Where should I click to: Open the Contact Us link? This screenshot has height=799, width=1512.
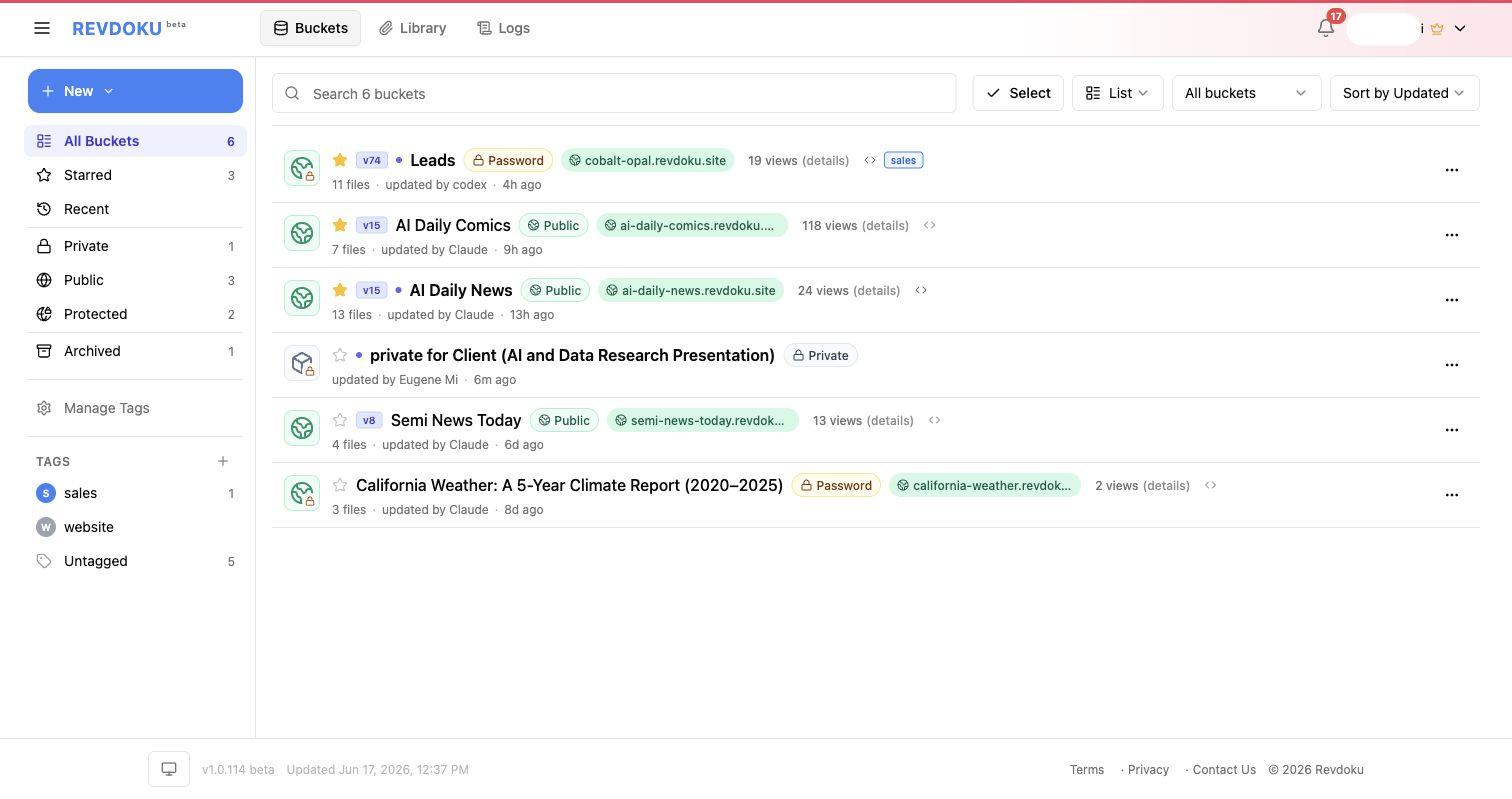pos(1224,770)
